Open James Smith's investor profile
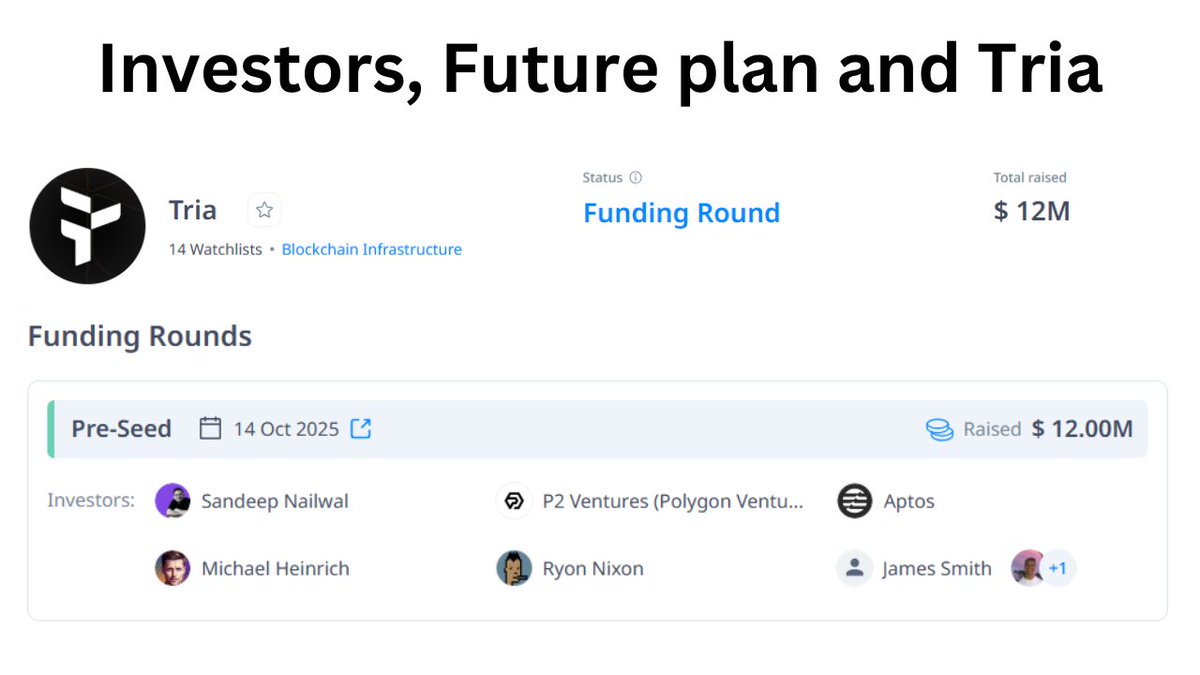 (x=937, y=569)
